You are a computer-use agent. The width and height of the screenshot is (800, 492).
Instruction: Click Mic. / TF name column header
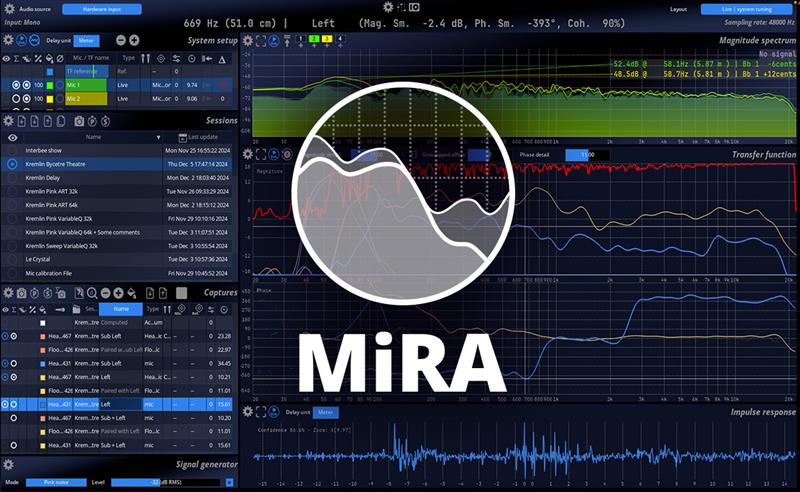91,58
